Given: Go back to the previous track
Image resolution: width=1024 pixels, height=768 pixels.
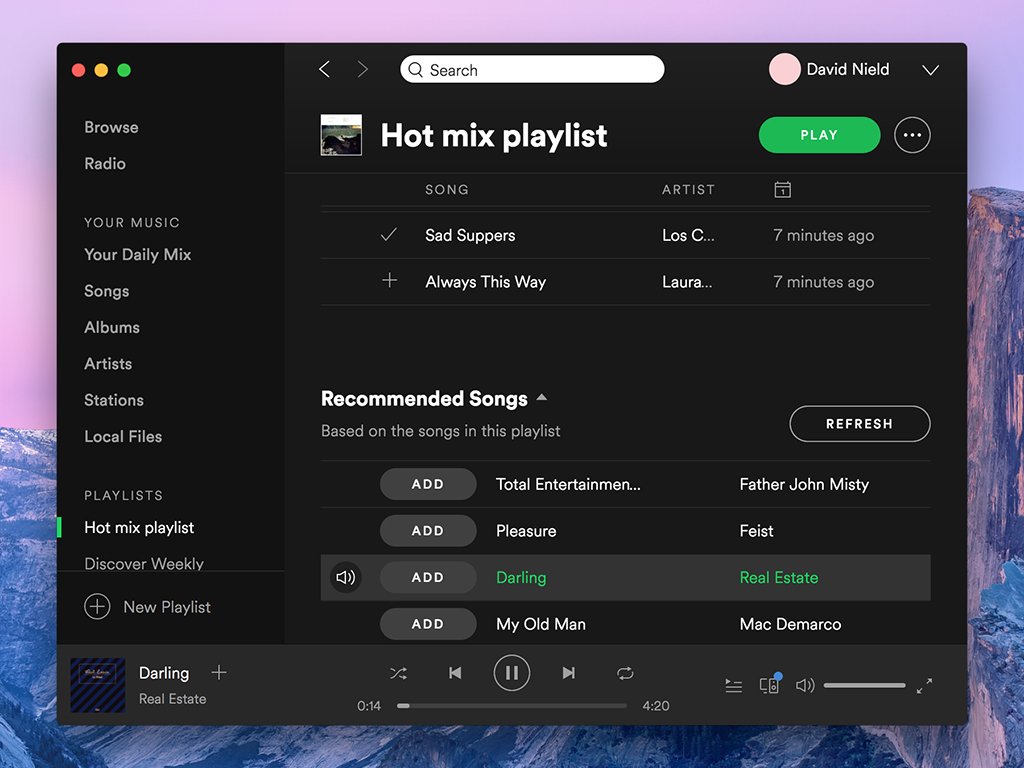Looking at the screenshot, I should pyautogui.click(x=455, y=673).
